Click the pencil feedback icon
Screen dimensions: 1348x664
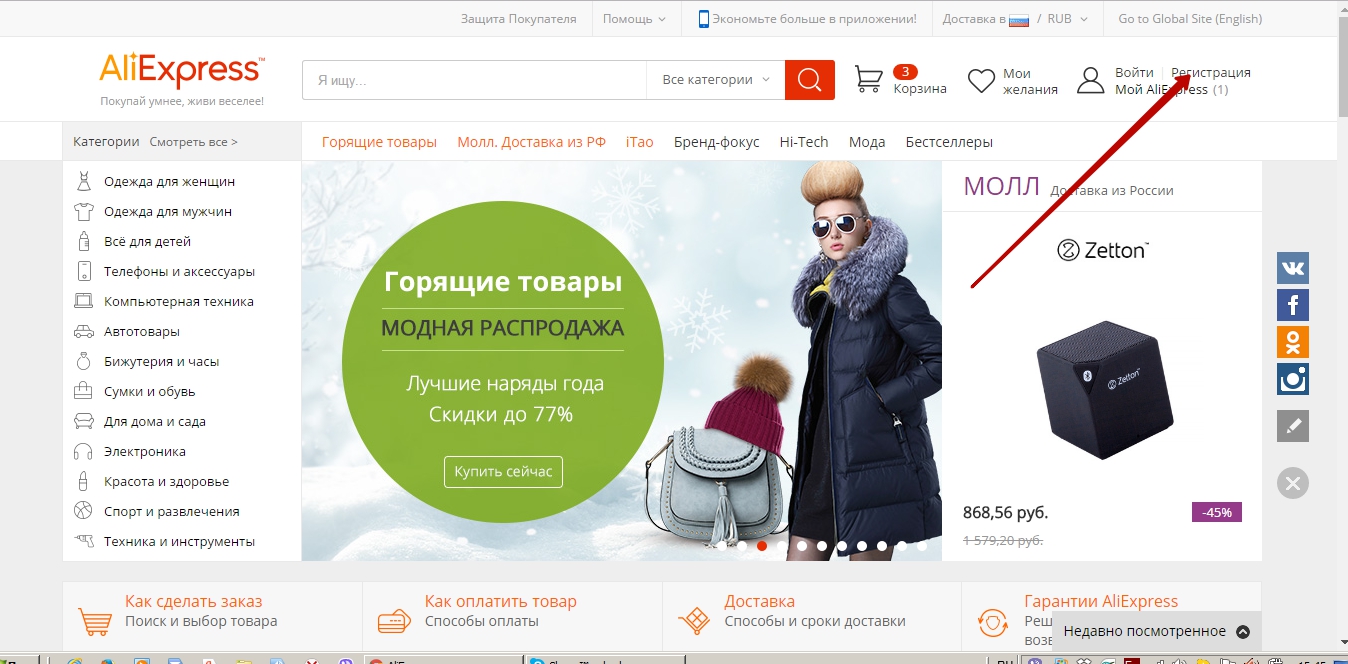[1293, 426]
